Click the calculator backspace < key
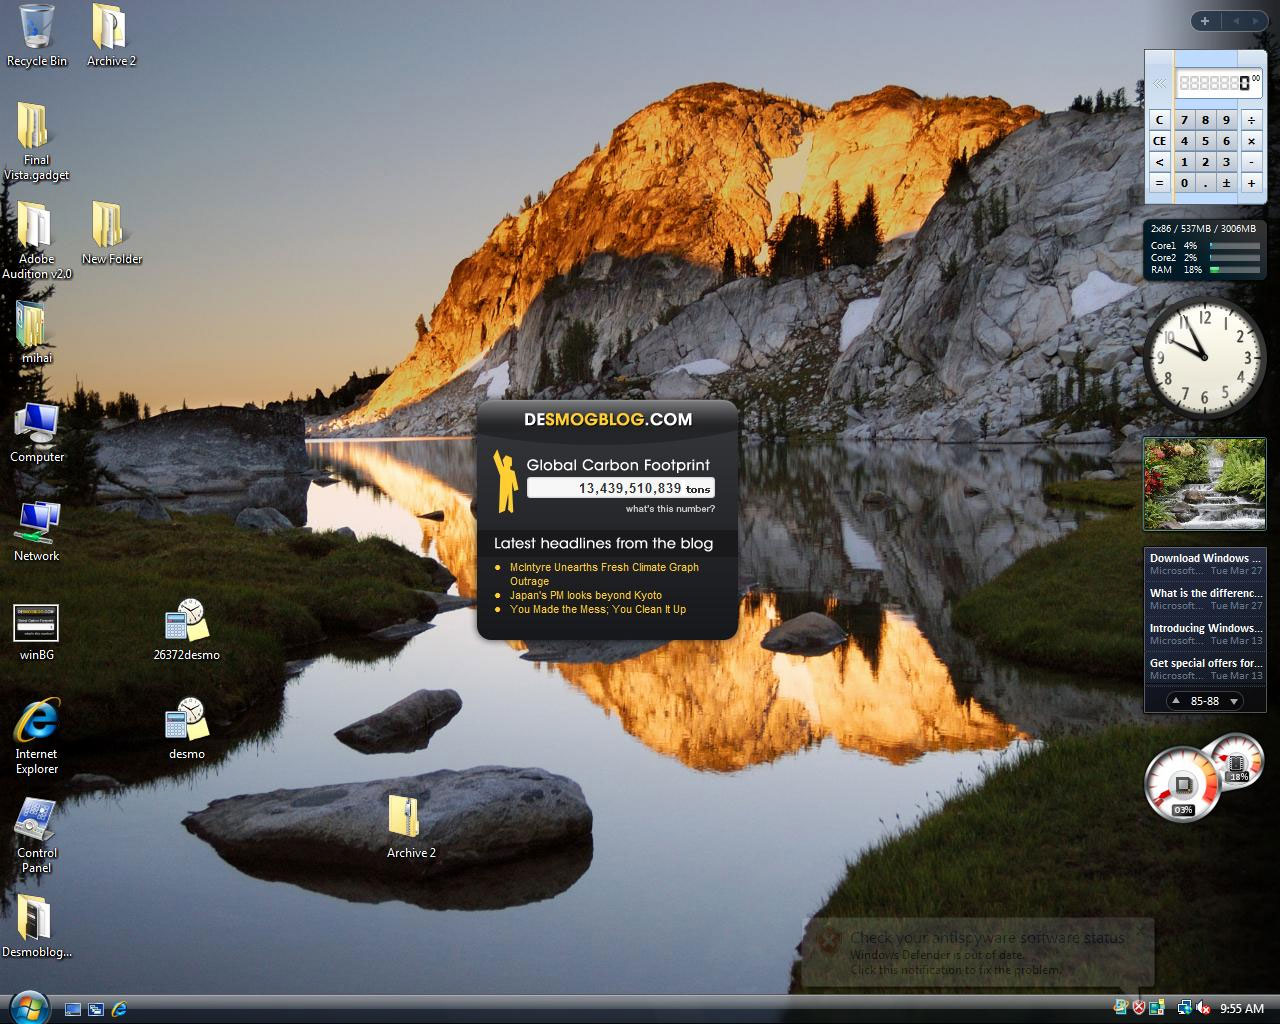1280x1024 pixels. pos(1159,162)
